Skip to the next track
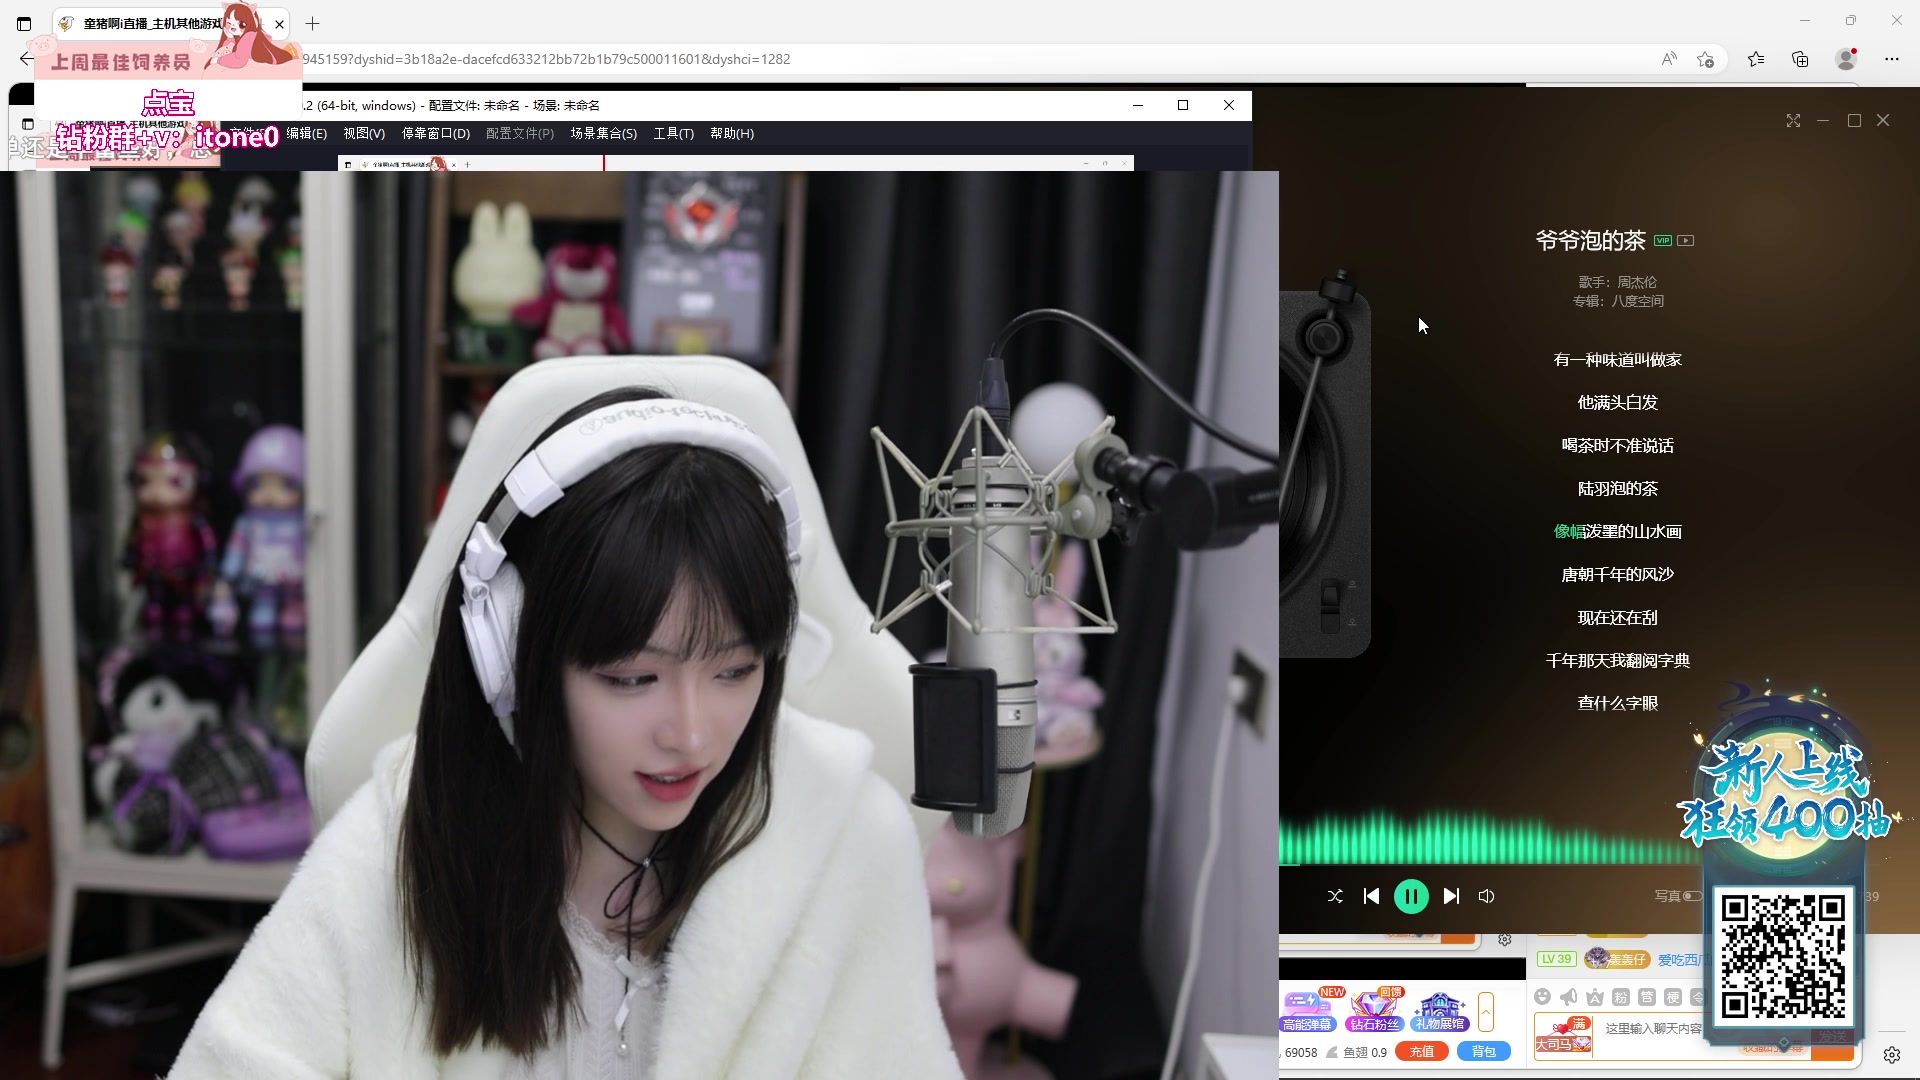Screen dimensions: 1920x1080 click(x=1451, y=896)
